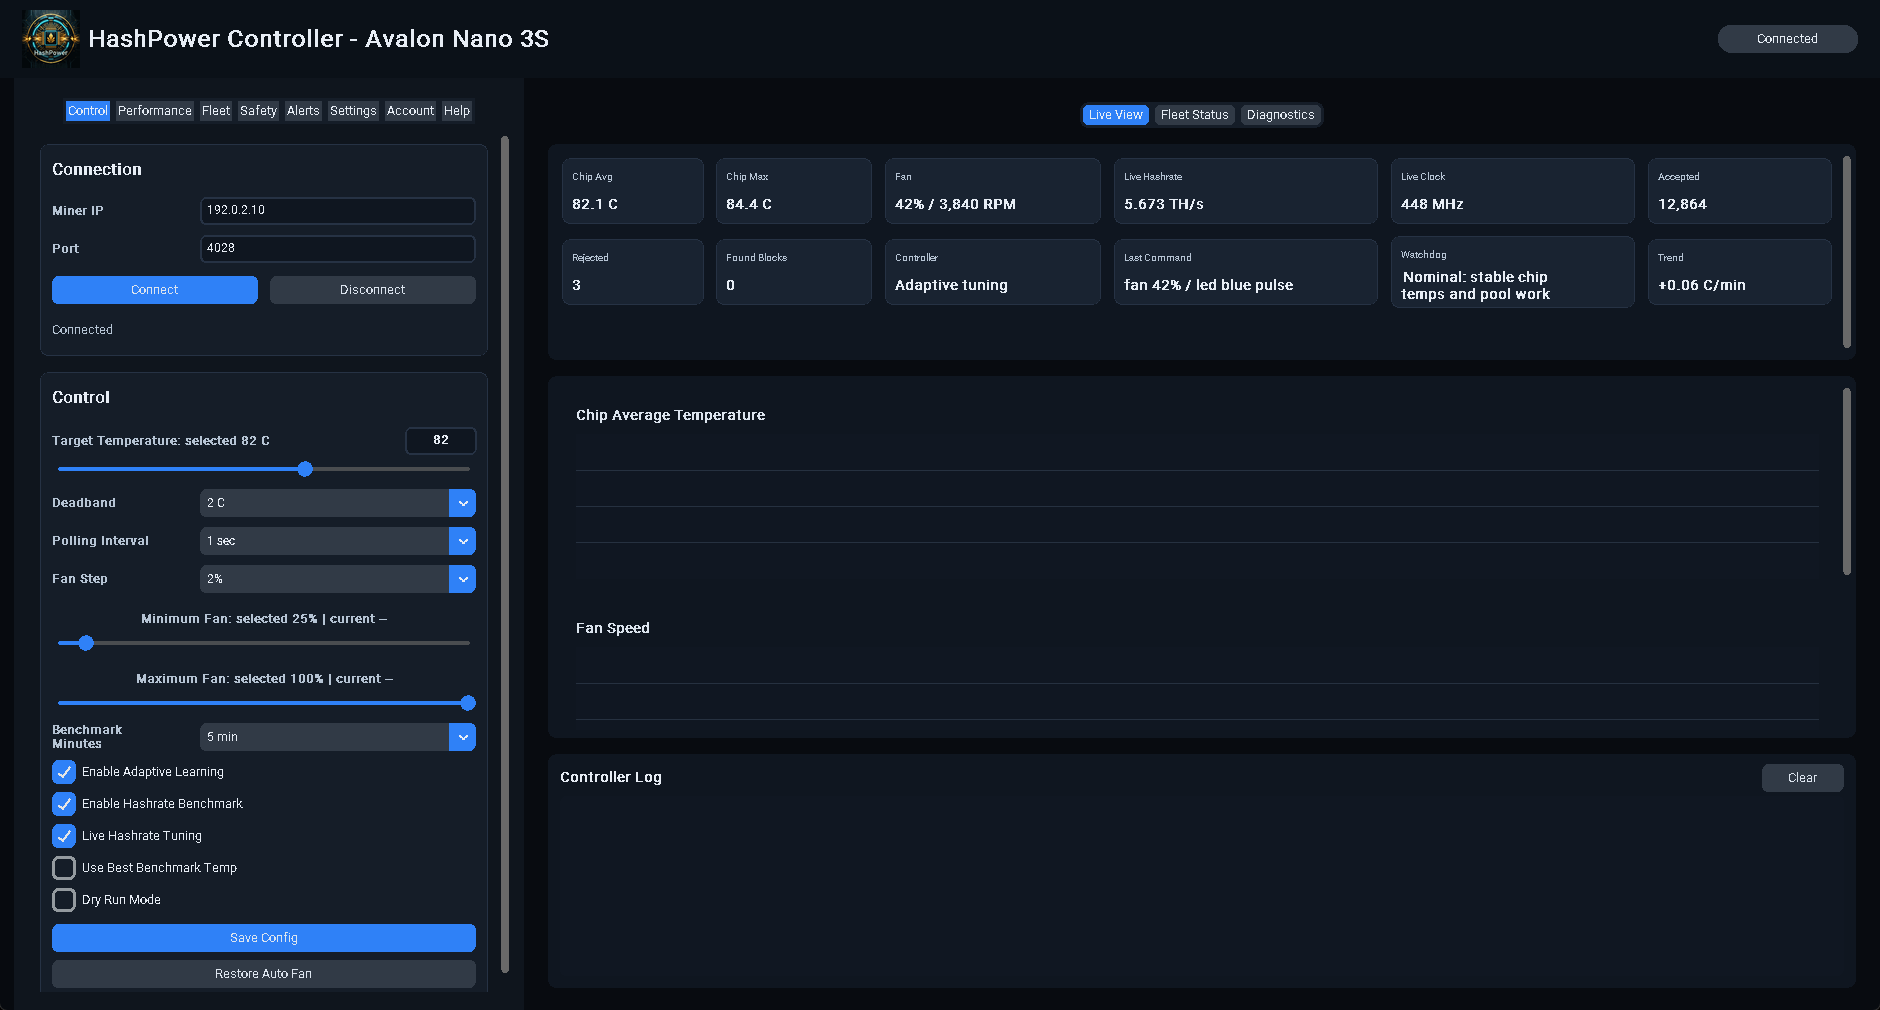Viewport: 1880px width, 1010px height.
Task: Click the Live Clock 448 MHz card
Action: click(1513, 191)
